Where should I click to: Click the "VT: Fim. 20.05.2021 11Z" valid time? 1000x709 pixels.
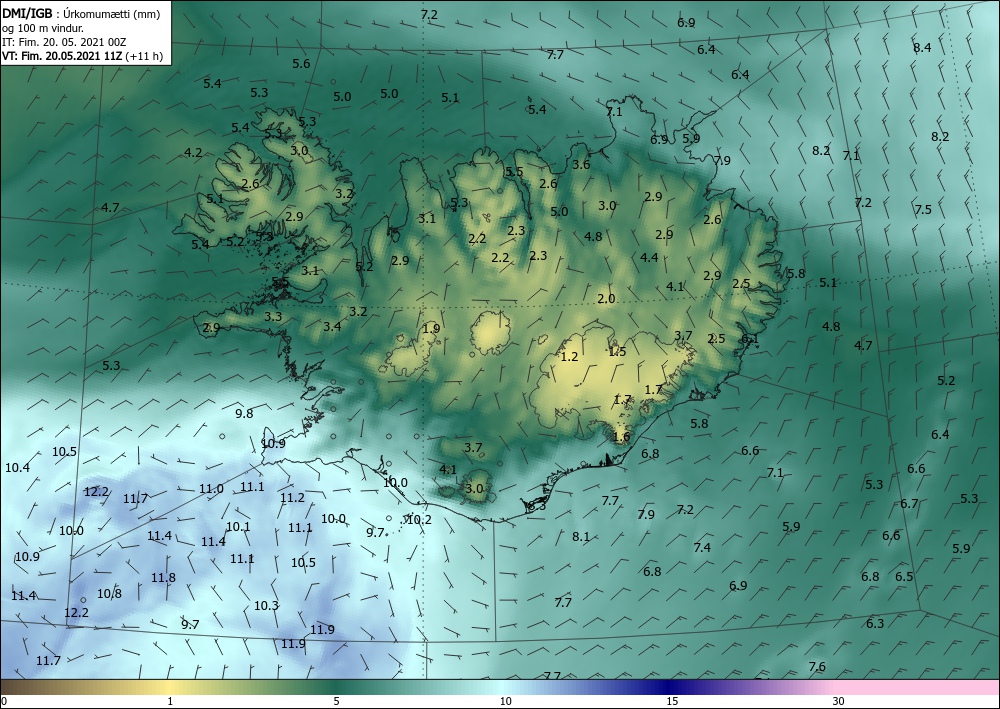tap(63, 56)
